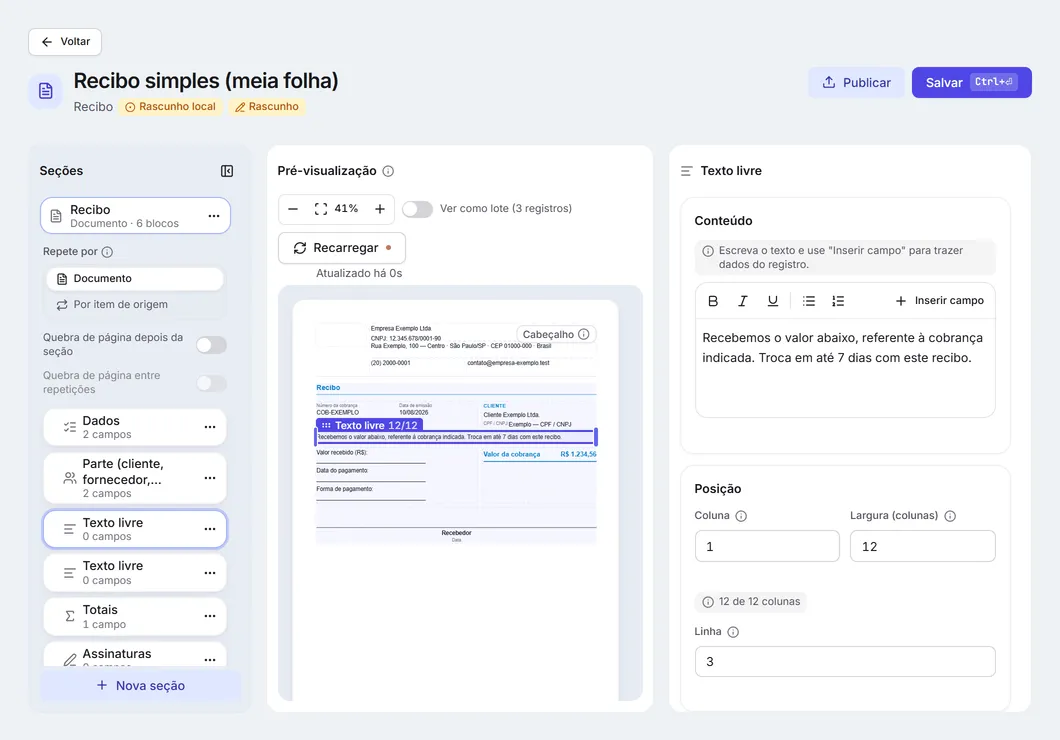The height and width of the screenshot is (740, 1060).
Task: Open more options for Totais block
Action: click(210, 616)
